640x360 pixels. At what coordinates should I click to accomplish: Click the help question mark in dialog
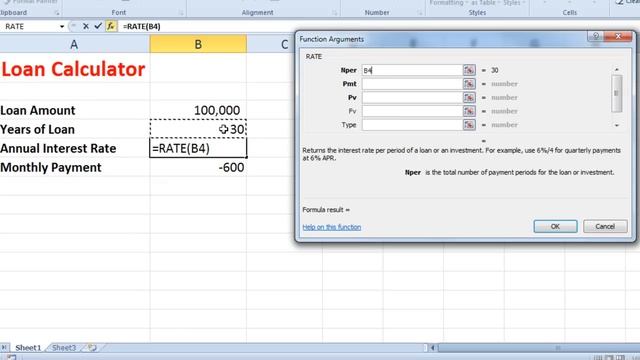pos(596,36)
